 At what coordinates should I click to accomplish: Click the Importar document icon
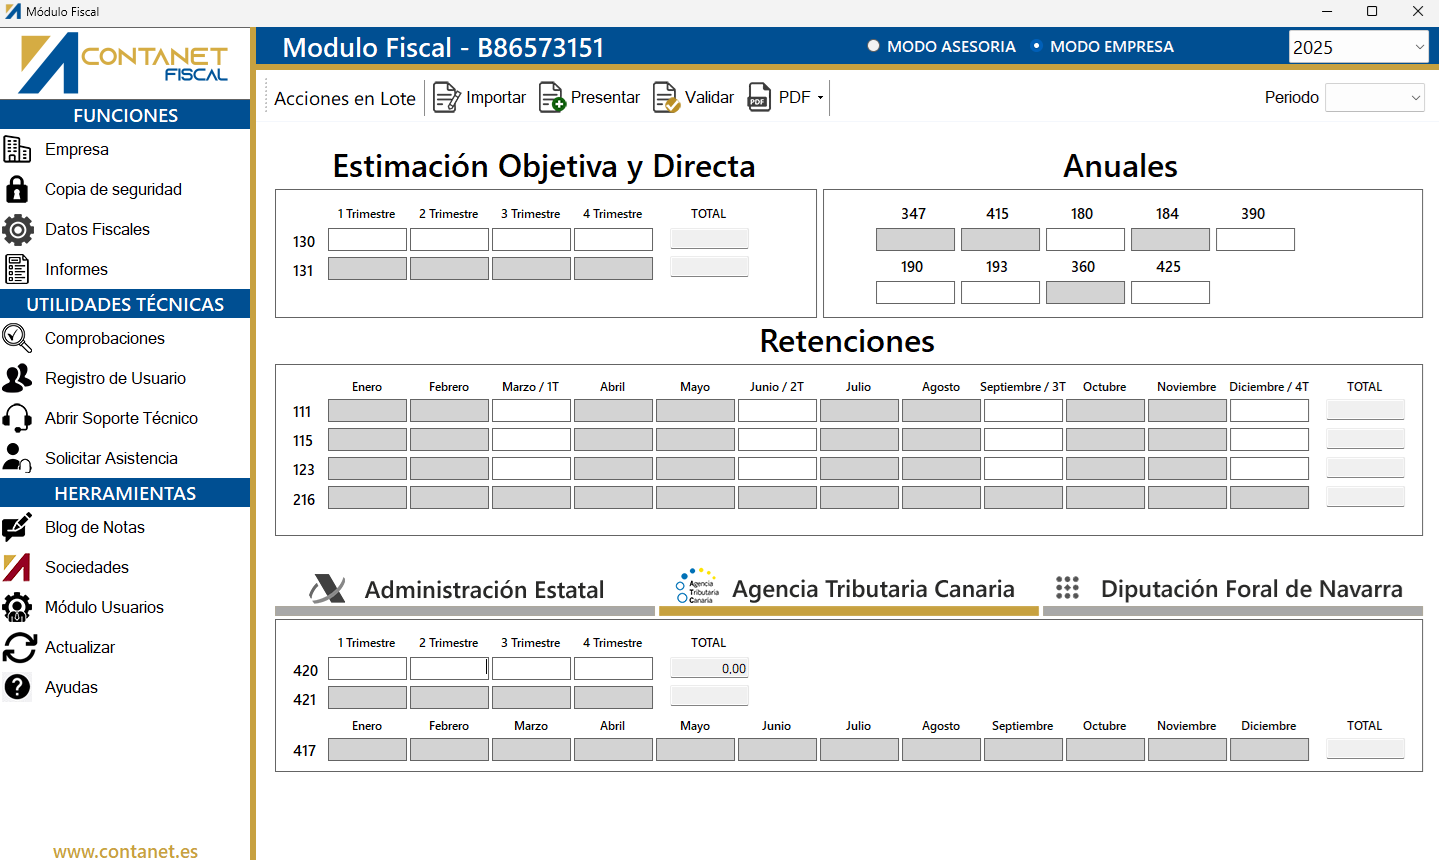click(x=446, y=98)
